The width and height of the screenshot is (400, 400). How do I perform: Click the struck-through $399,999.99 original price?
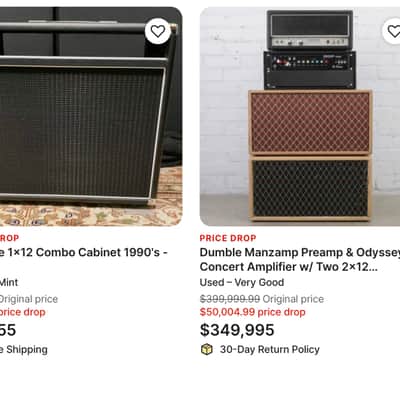[230, 299]
